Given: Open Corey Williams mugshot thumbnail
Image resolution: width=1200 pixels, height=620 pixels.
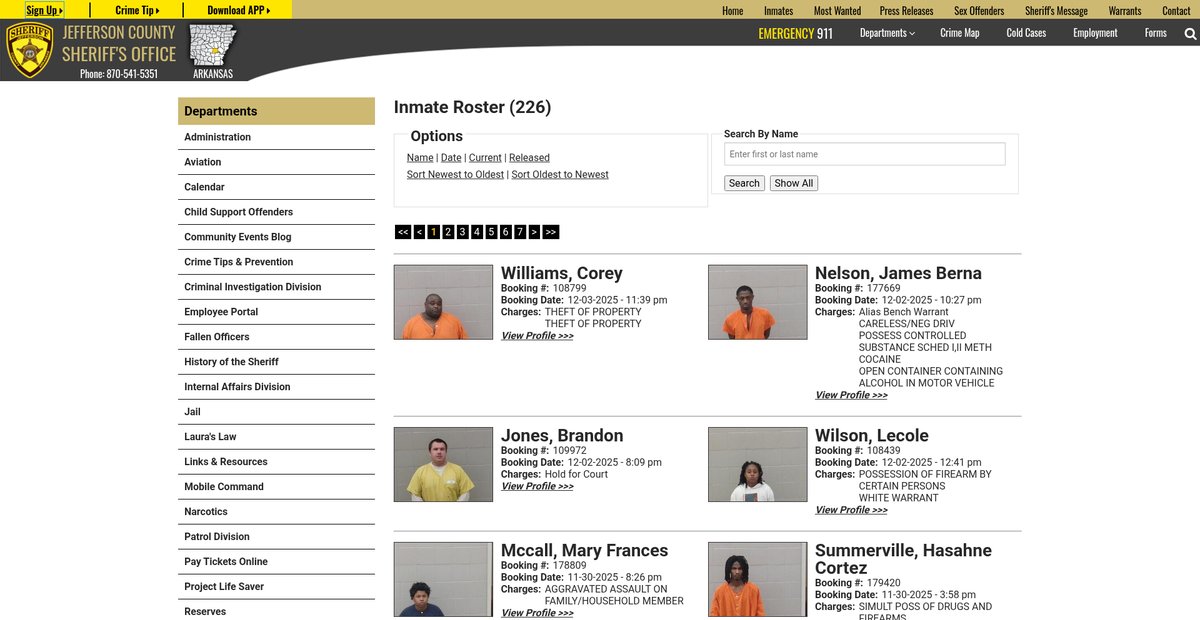Looking at the screenshot, I should (443, 302).
